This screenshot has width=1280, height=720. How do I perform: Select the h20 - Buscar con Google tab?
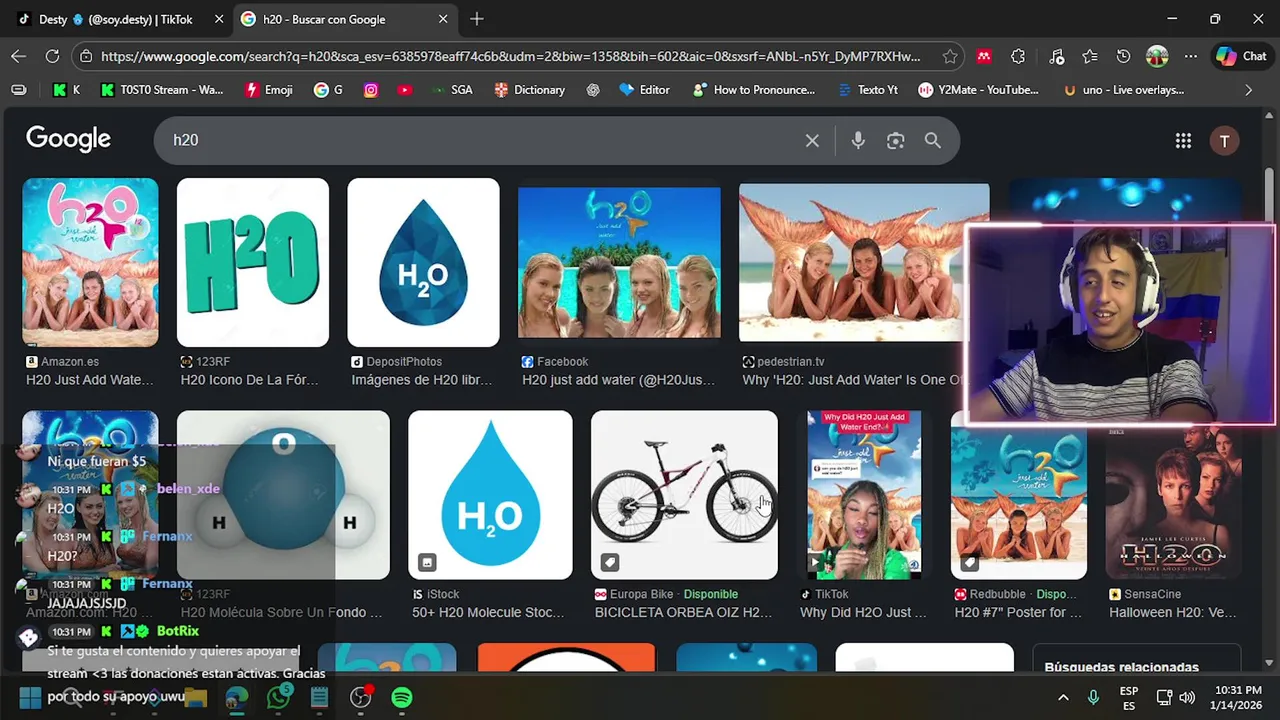tap(345, 19)
